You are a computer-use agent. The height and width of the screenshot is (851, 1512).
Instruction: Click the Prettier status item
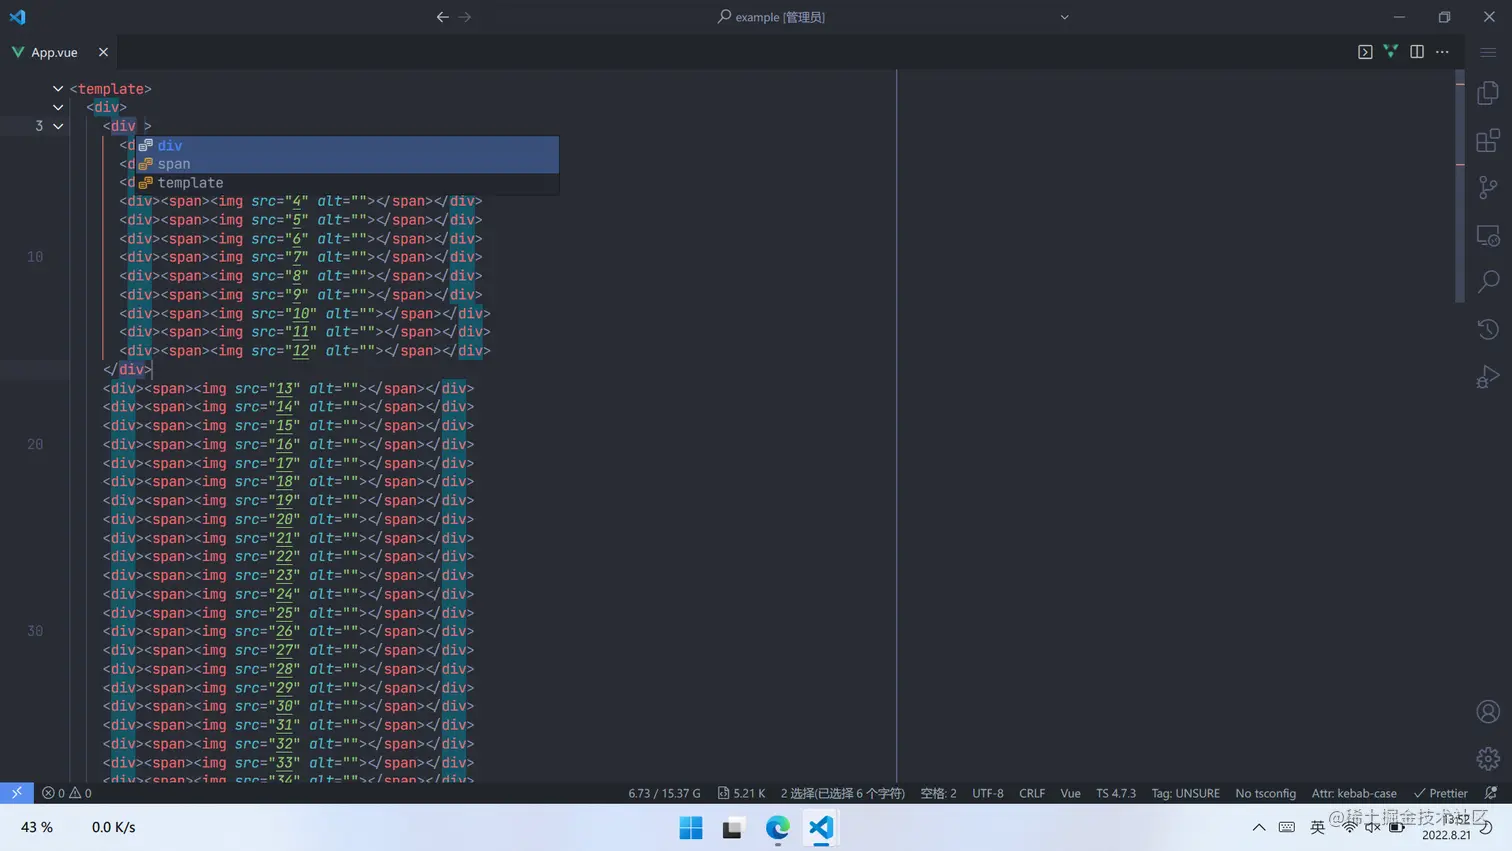coord(1441,793)
